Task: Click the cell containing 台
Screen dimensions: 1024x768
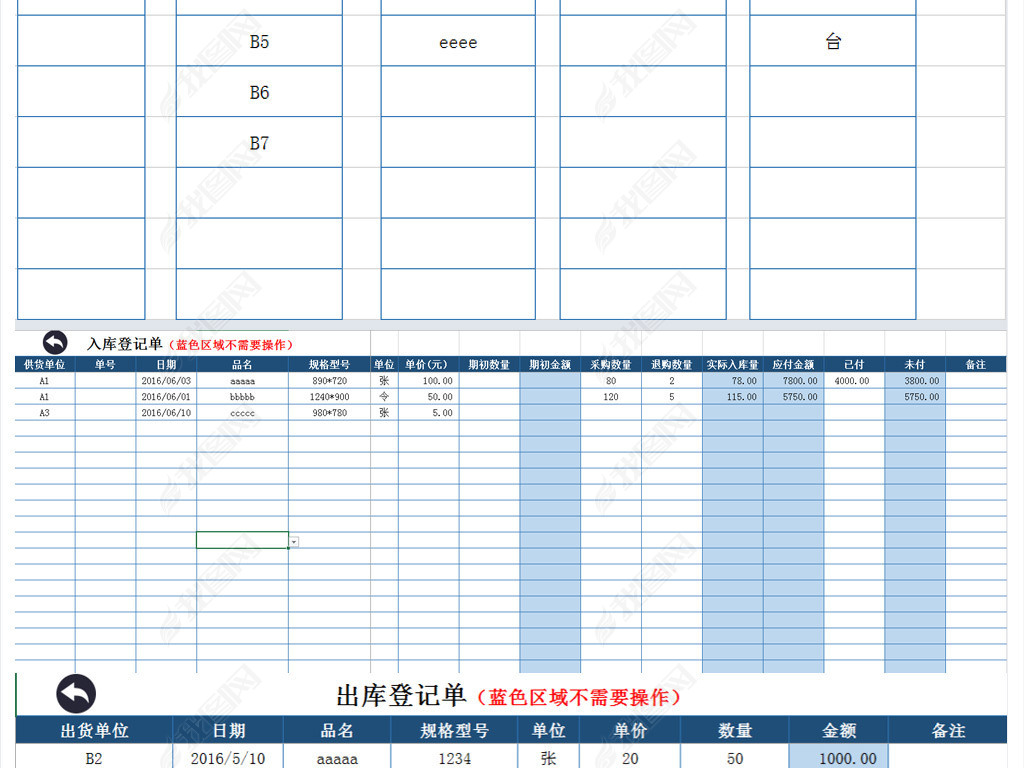Action: coord(832,42)
